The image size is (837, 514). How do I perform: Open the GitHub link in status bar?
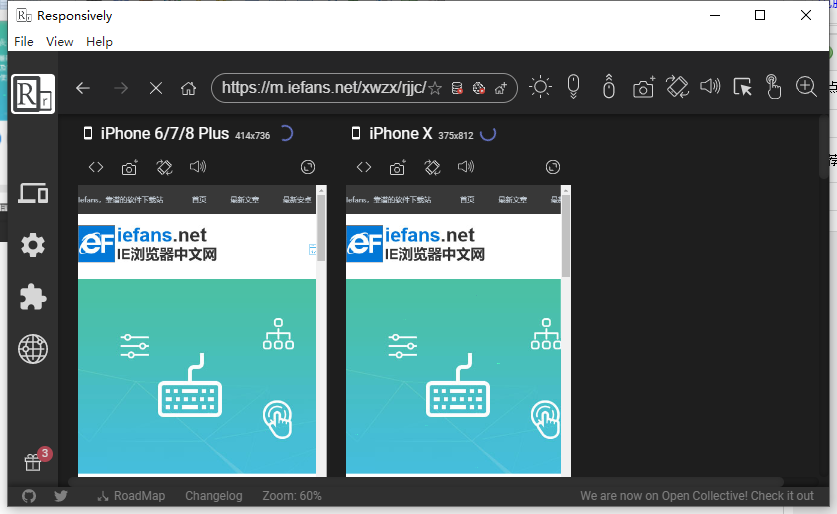29,496
